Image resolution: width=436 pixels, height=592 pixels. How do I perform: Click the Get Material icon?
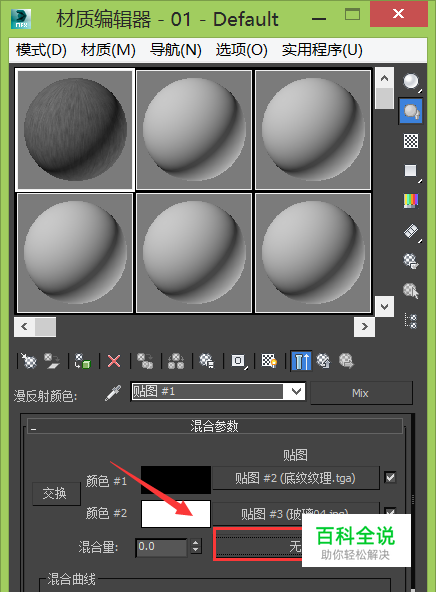click(x=29, y=361)
